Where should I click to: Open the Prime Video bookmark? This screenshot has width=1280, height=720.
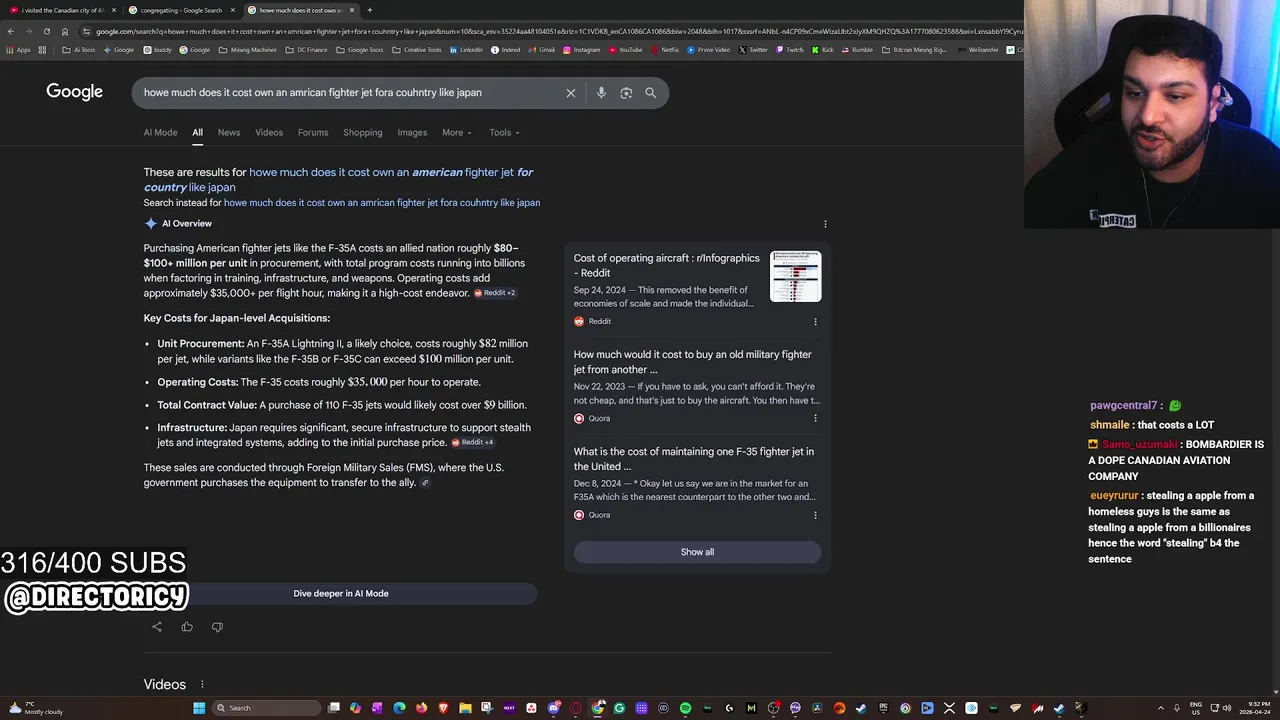tap(709, 49)
